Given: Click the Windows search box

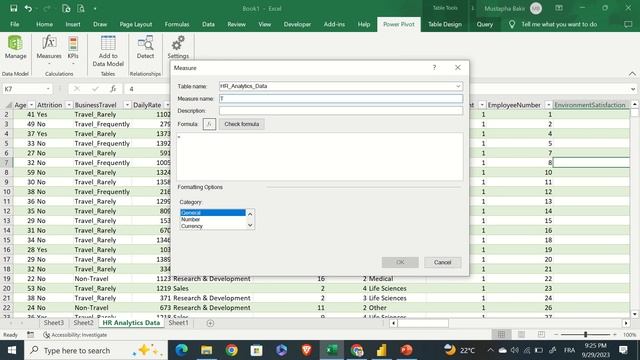Looking at the screenshot, I should click(x=96, y=350).
